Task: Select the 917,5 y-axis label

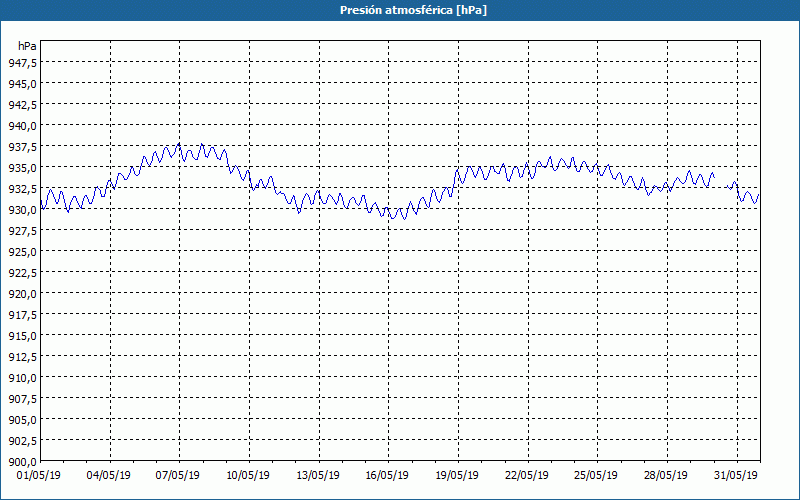Action: [x=23, y=315]
